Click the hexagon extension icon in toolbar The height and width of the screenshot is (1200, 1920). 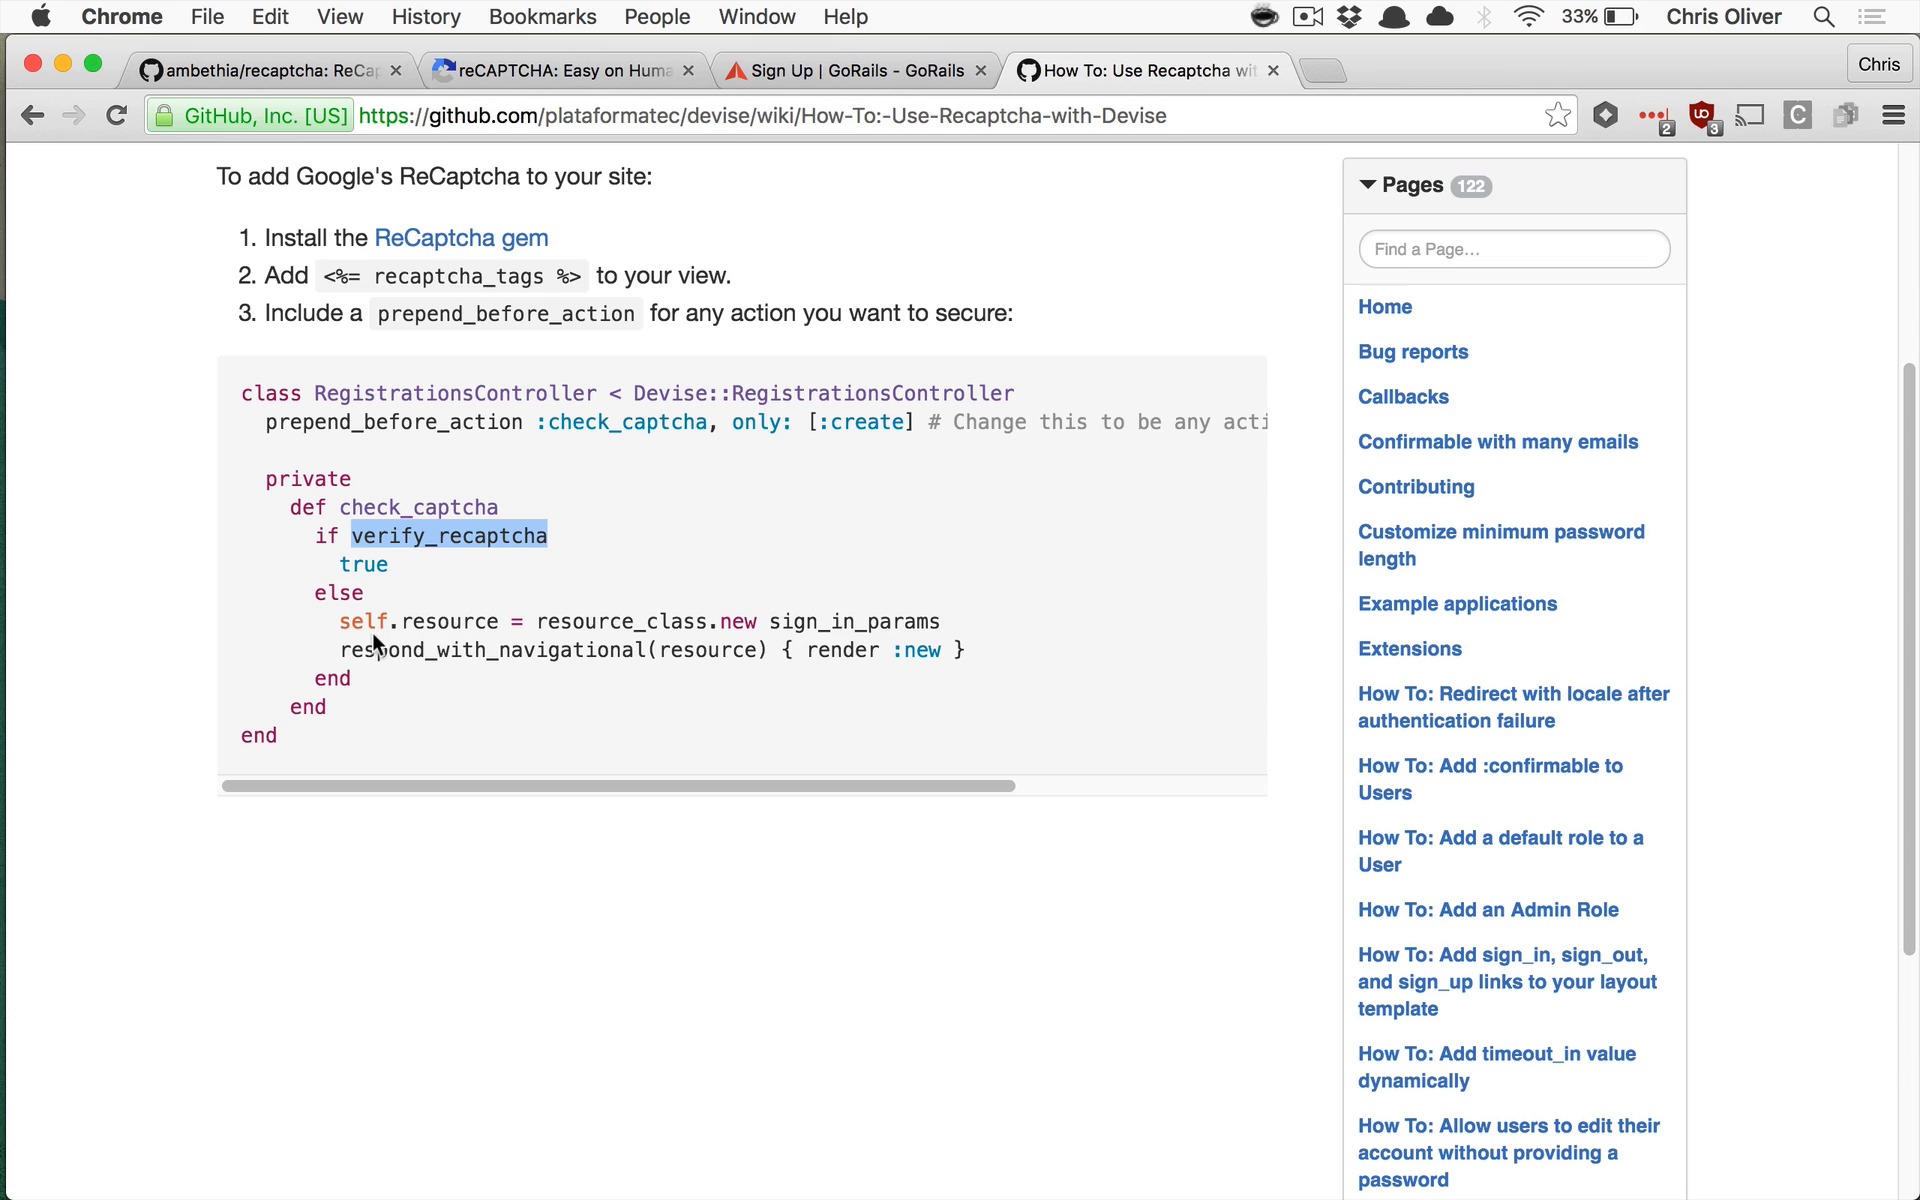click(1606, 115)
